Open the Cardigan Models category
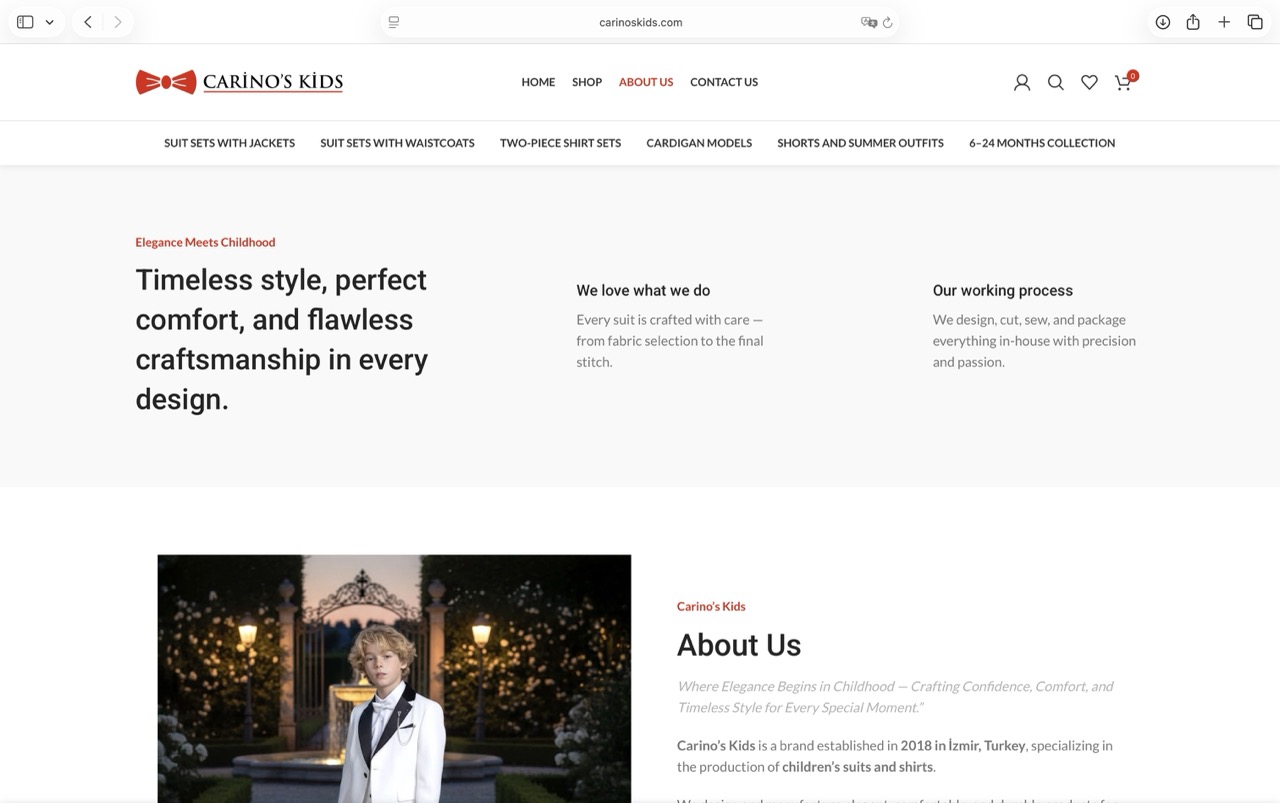This screenshot has height=803, width=1280. point(698,143)
